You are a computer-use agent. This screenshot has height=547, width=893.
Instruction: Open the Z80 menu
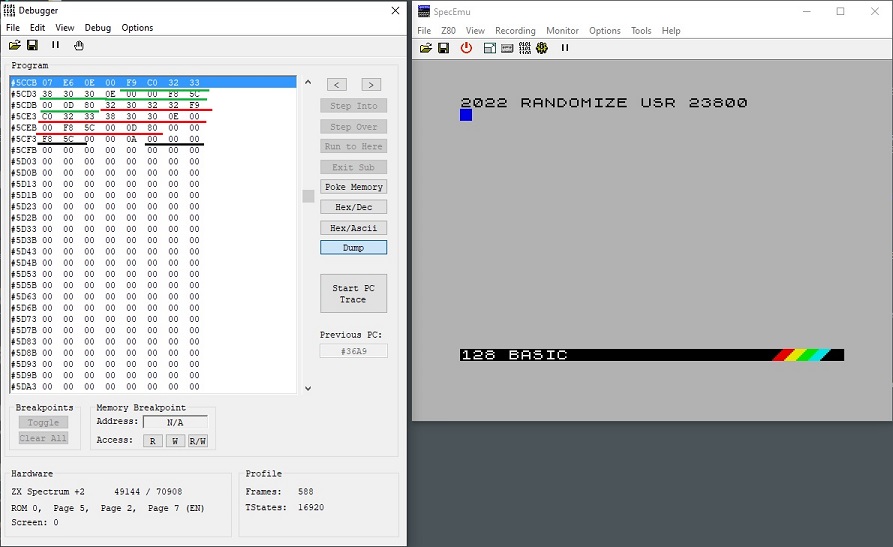448,31
